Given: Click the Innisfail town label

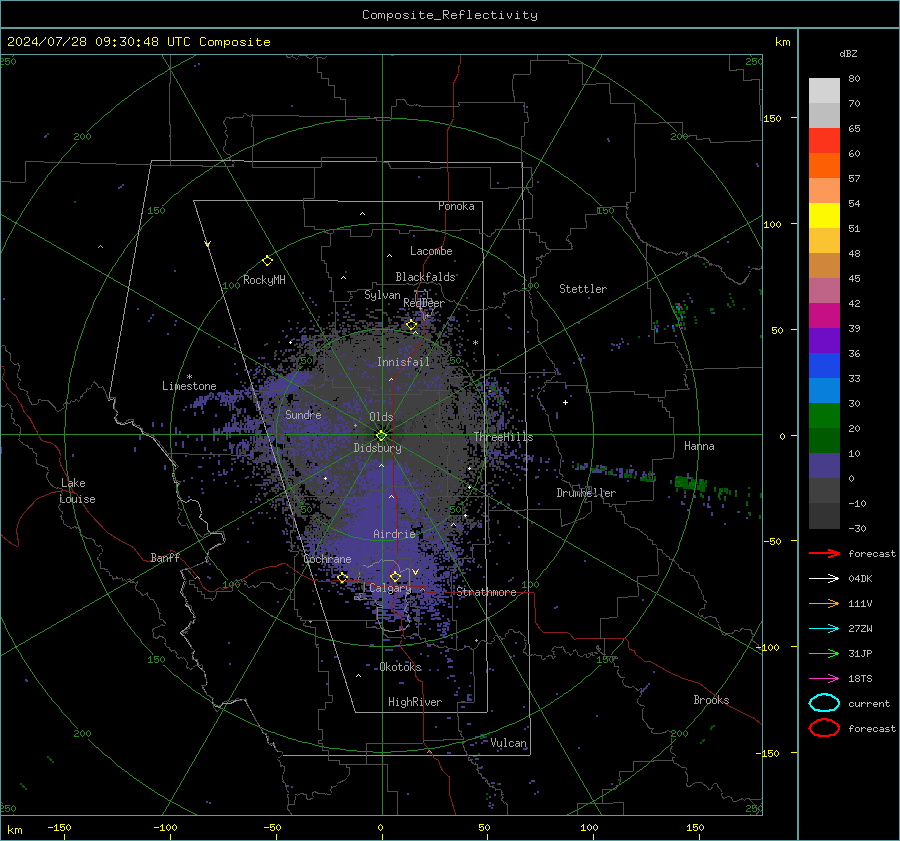Looking at the screenshot, I should pyautogui.click(x=403, y=362).
